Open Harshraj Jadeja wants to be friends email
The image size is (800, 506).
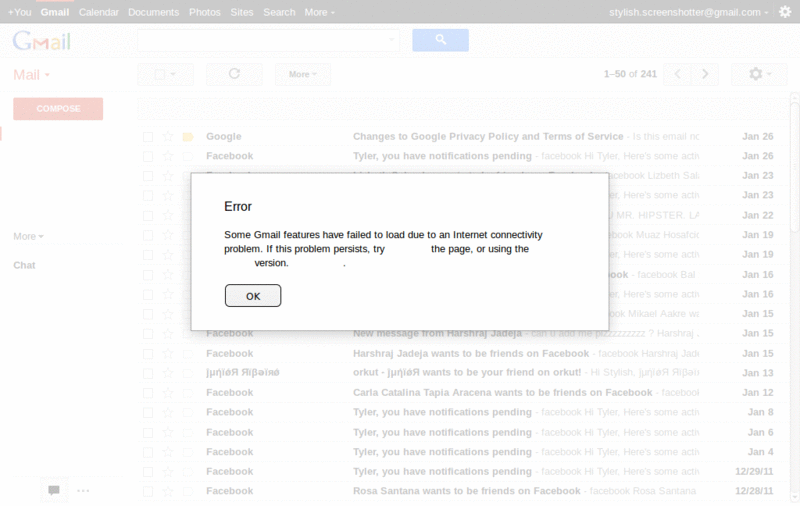click(x=470, y=353)
